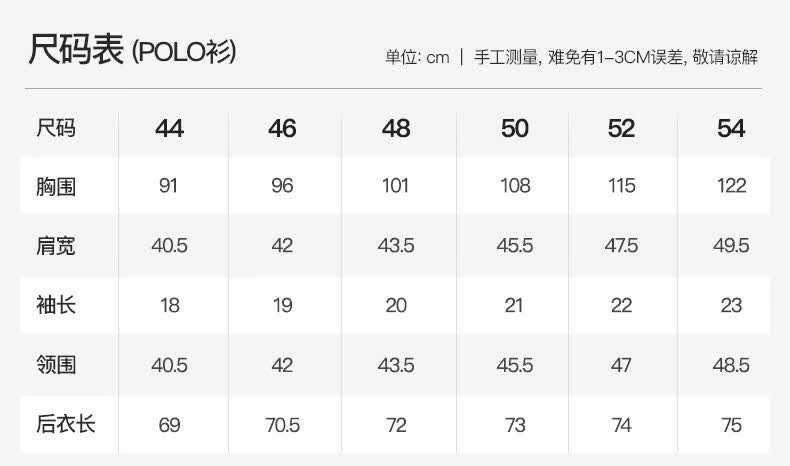
Task: Click shoulder width value 47.5
Action: coord(621,246)
